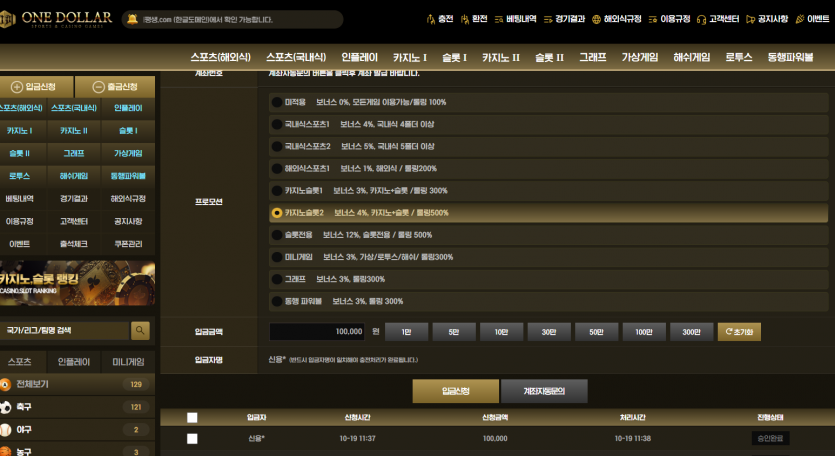
Task: Click the 카지노.슬롯 랭킹 banner
Action: pyautogui.click(x=77, y=283)
